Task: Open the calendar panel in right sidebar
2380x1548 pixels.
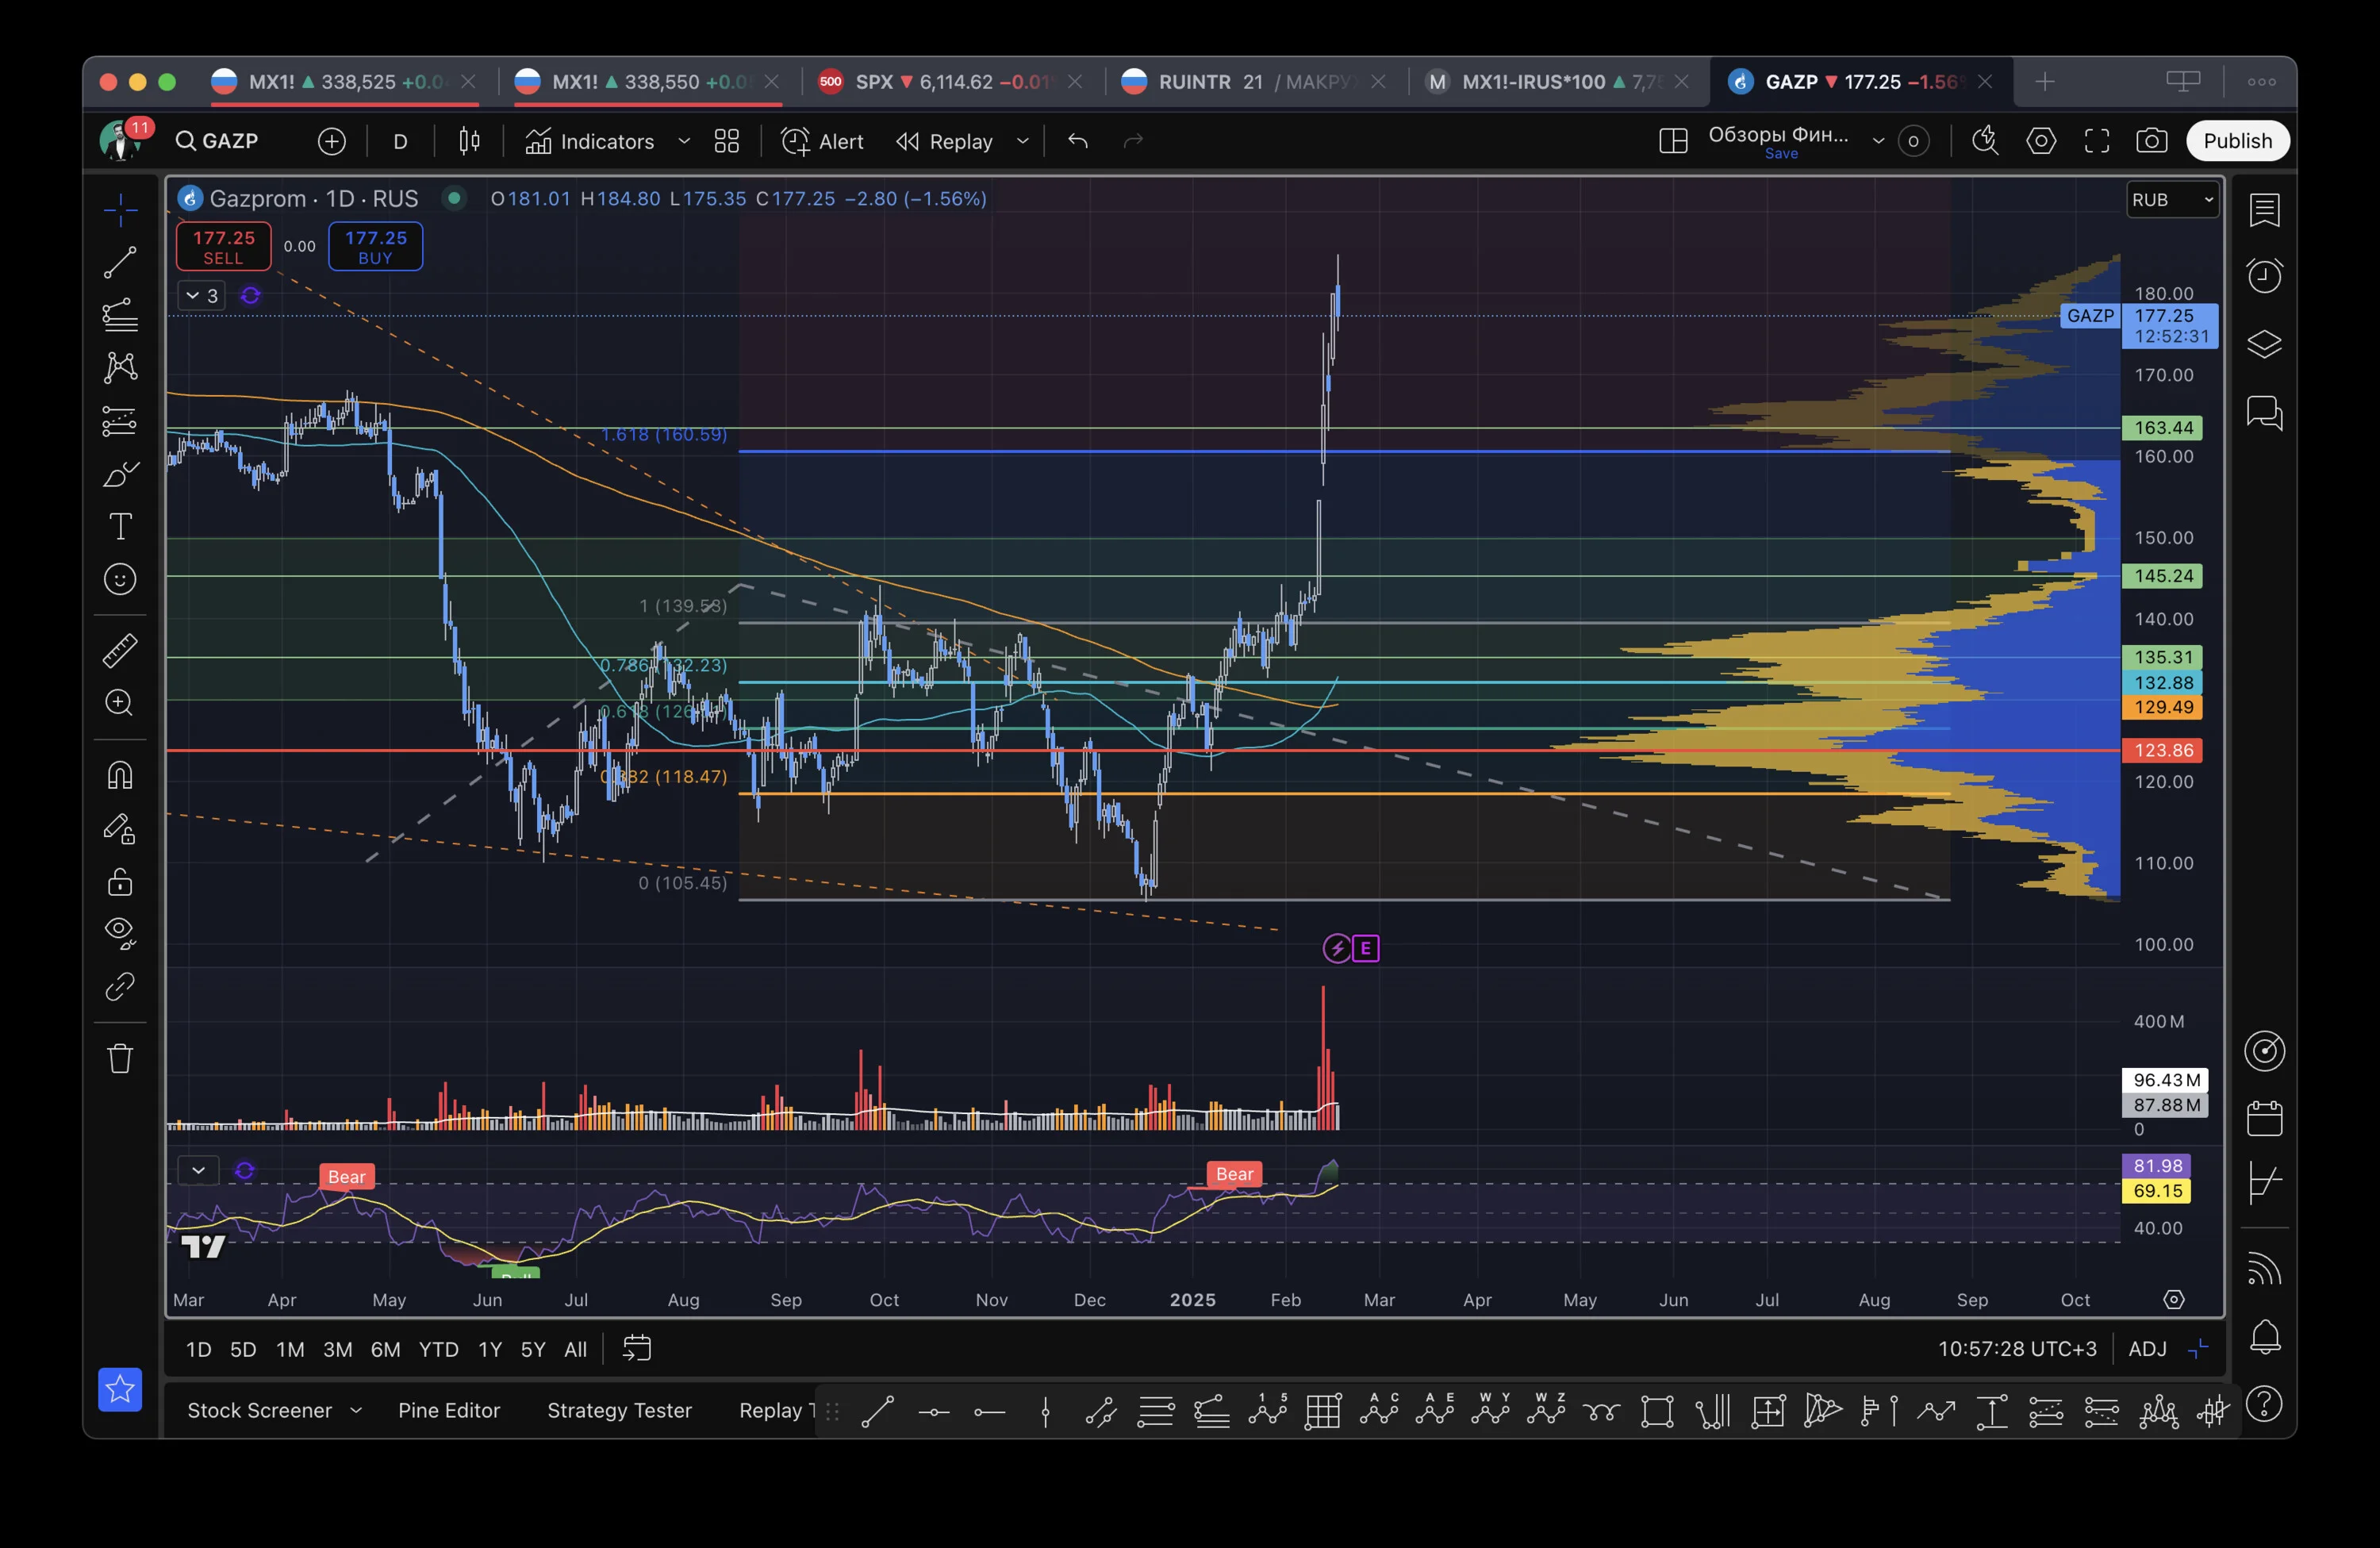Action: coord(2264,1117)
